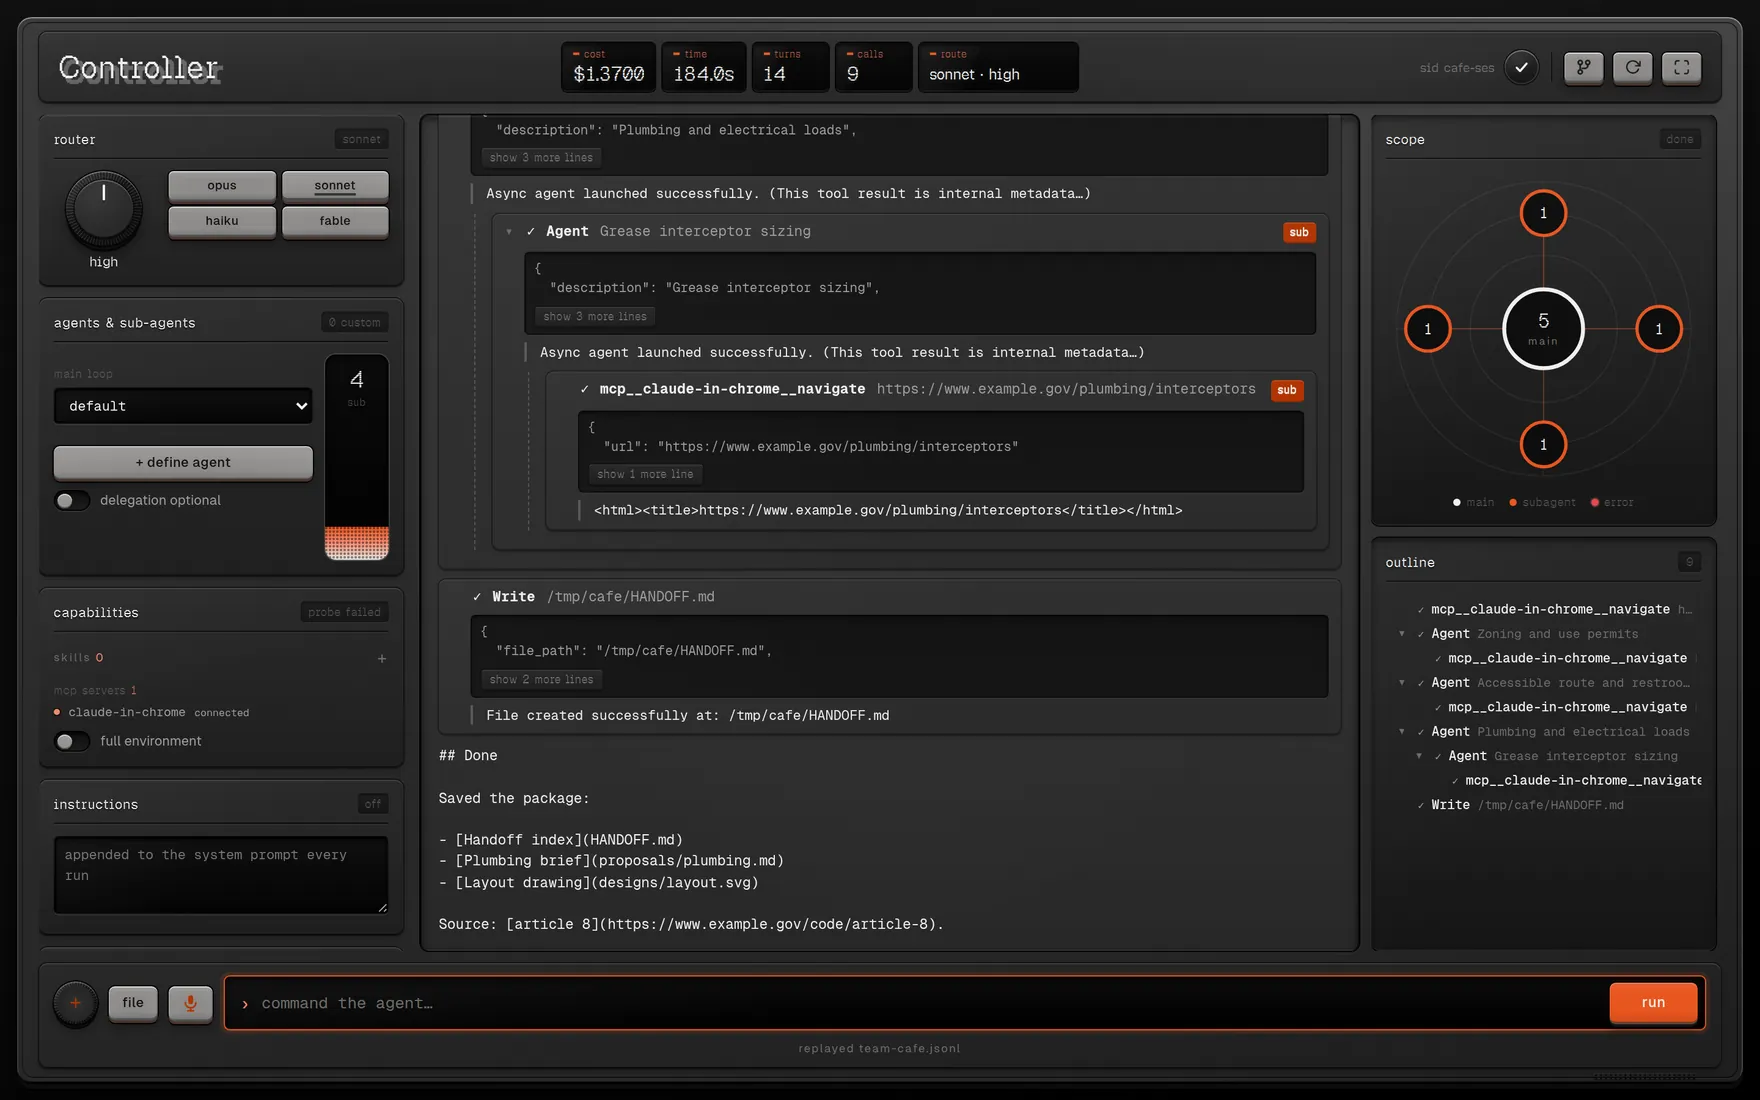Collapse Zoning and use permits in outline
Image resolution: width=1760 pixels, height=1100 pixels.
(1402, 634)
